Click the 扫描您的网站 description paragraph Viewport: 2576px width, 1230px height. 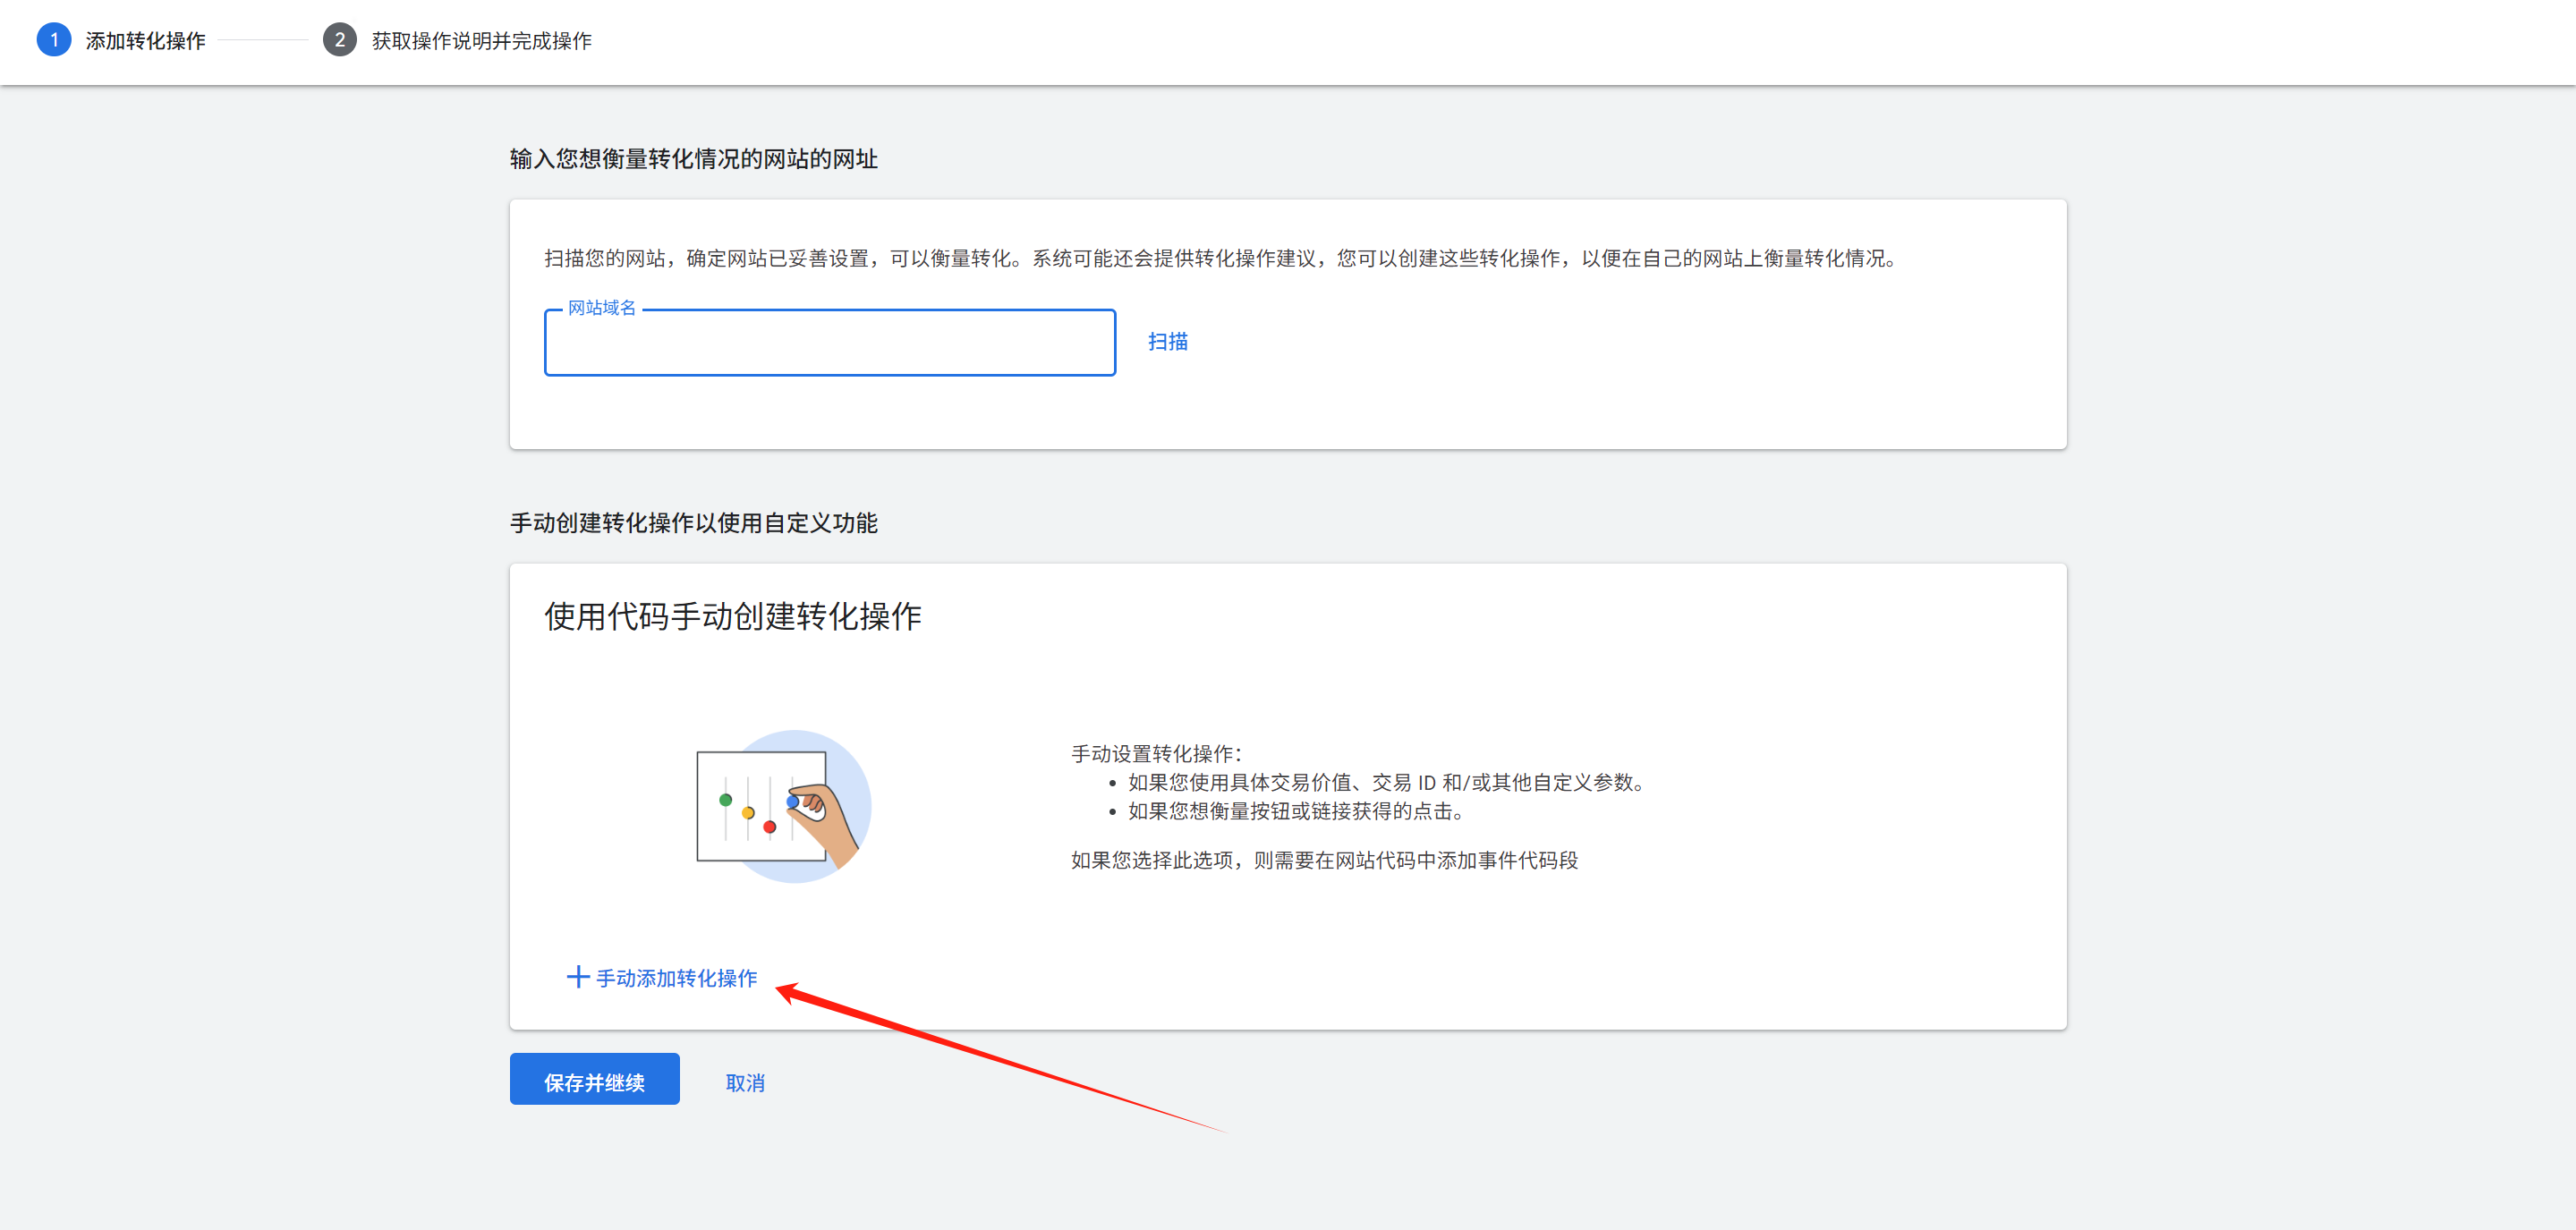1222,258
